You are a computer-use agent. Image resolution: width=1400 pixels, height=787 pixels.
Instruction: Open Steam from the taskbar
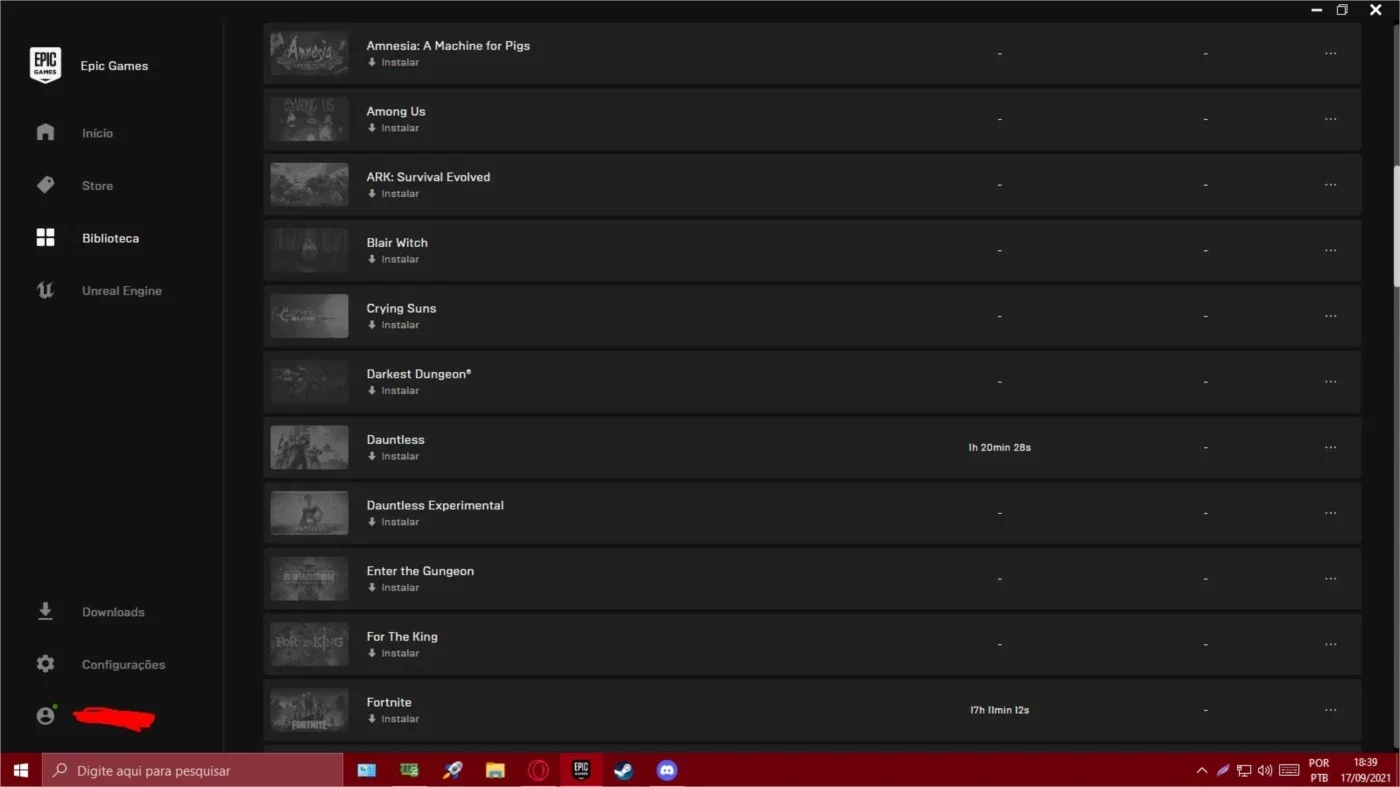(x=624, y=770)
